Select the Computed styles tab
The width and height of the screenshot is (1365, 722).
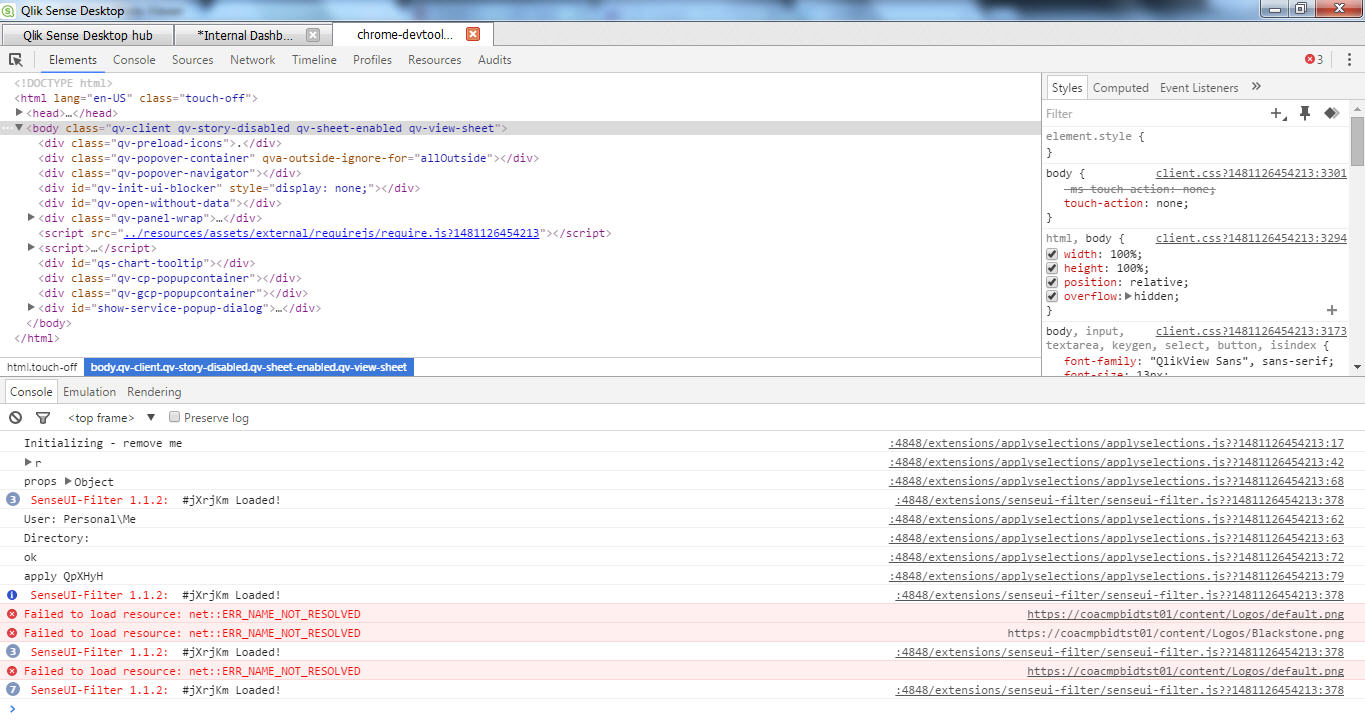click(1120, 88)
